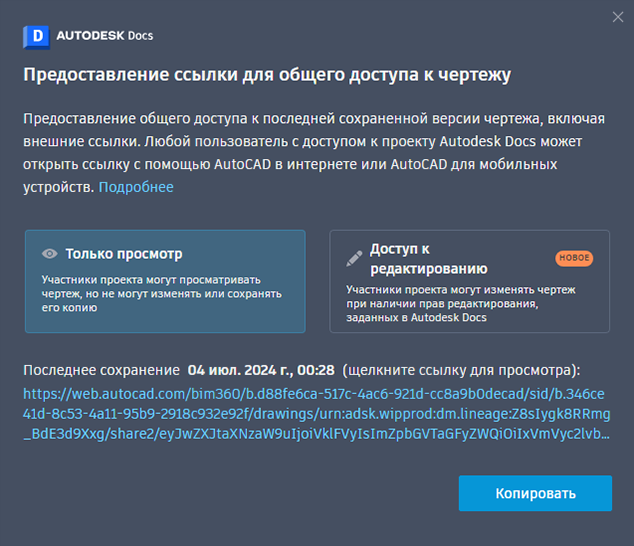Image resolution: width=634 pixels, height=546 pixels.
Task: Click the НОВОЕ badge
Action: [574, 258]
